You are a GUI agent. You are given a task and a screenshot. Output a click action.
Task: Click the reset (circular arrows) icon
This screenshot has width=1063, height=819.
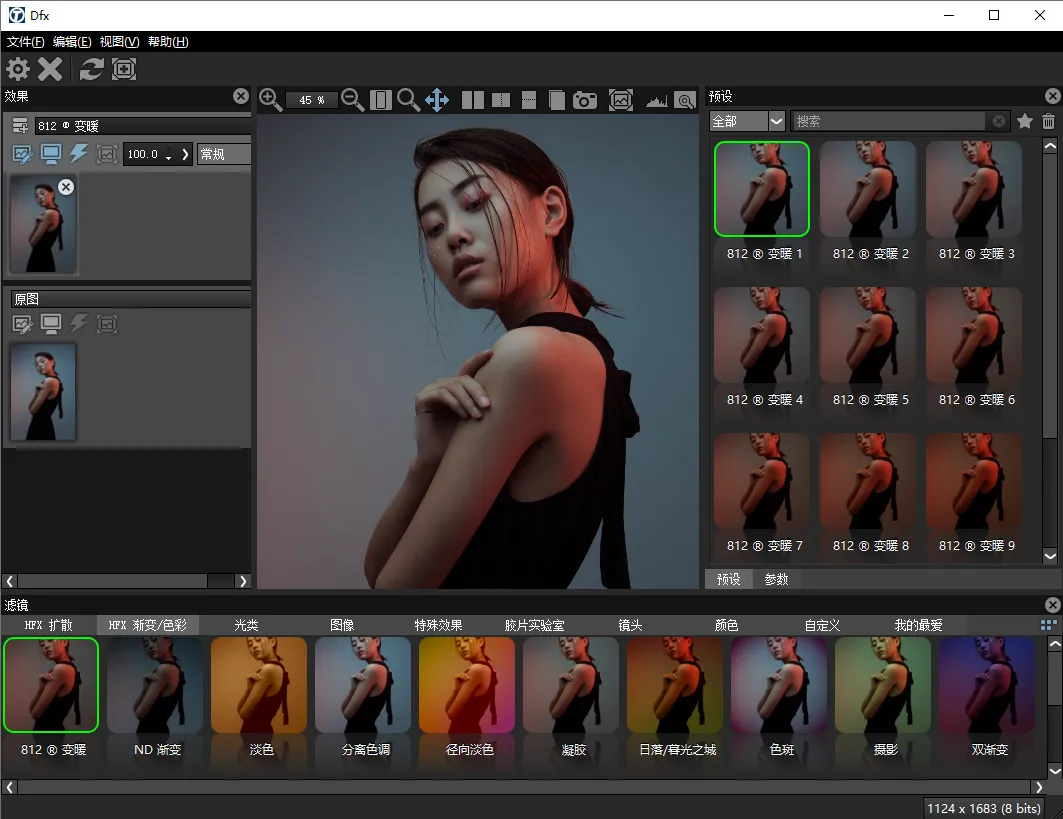tap(92, 69)
